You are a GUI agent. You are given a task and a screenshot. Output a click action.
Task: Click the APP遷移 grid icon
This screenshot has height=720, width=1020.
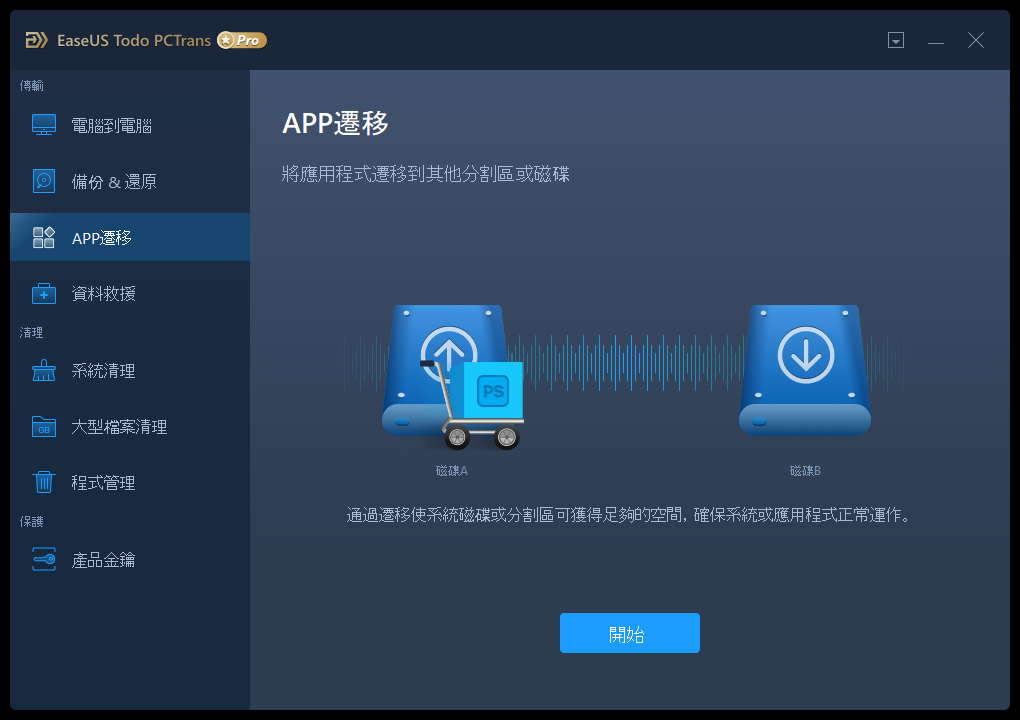coord(44,237)
